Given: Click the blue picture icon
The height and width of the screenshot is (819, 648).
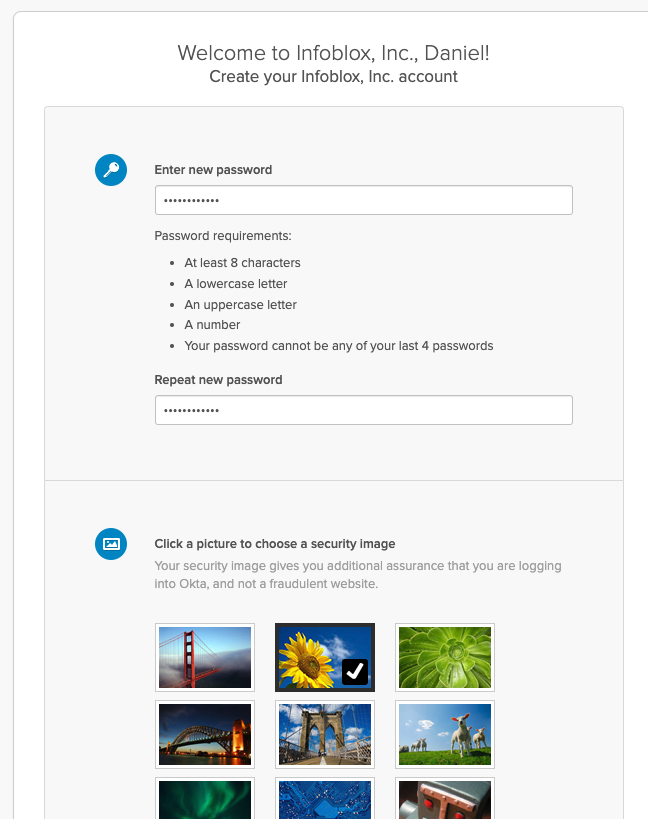Looking at the screenshot, I should pos(111,544).
